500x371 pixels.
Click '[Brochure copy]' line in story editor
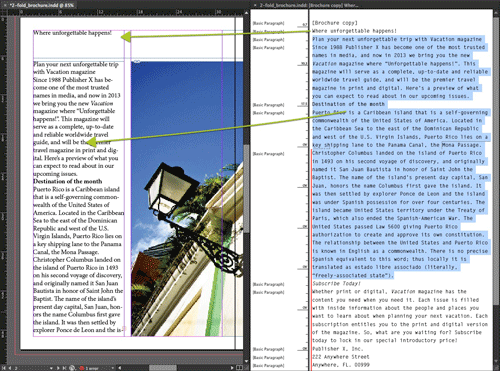click(x=335, y=23)
